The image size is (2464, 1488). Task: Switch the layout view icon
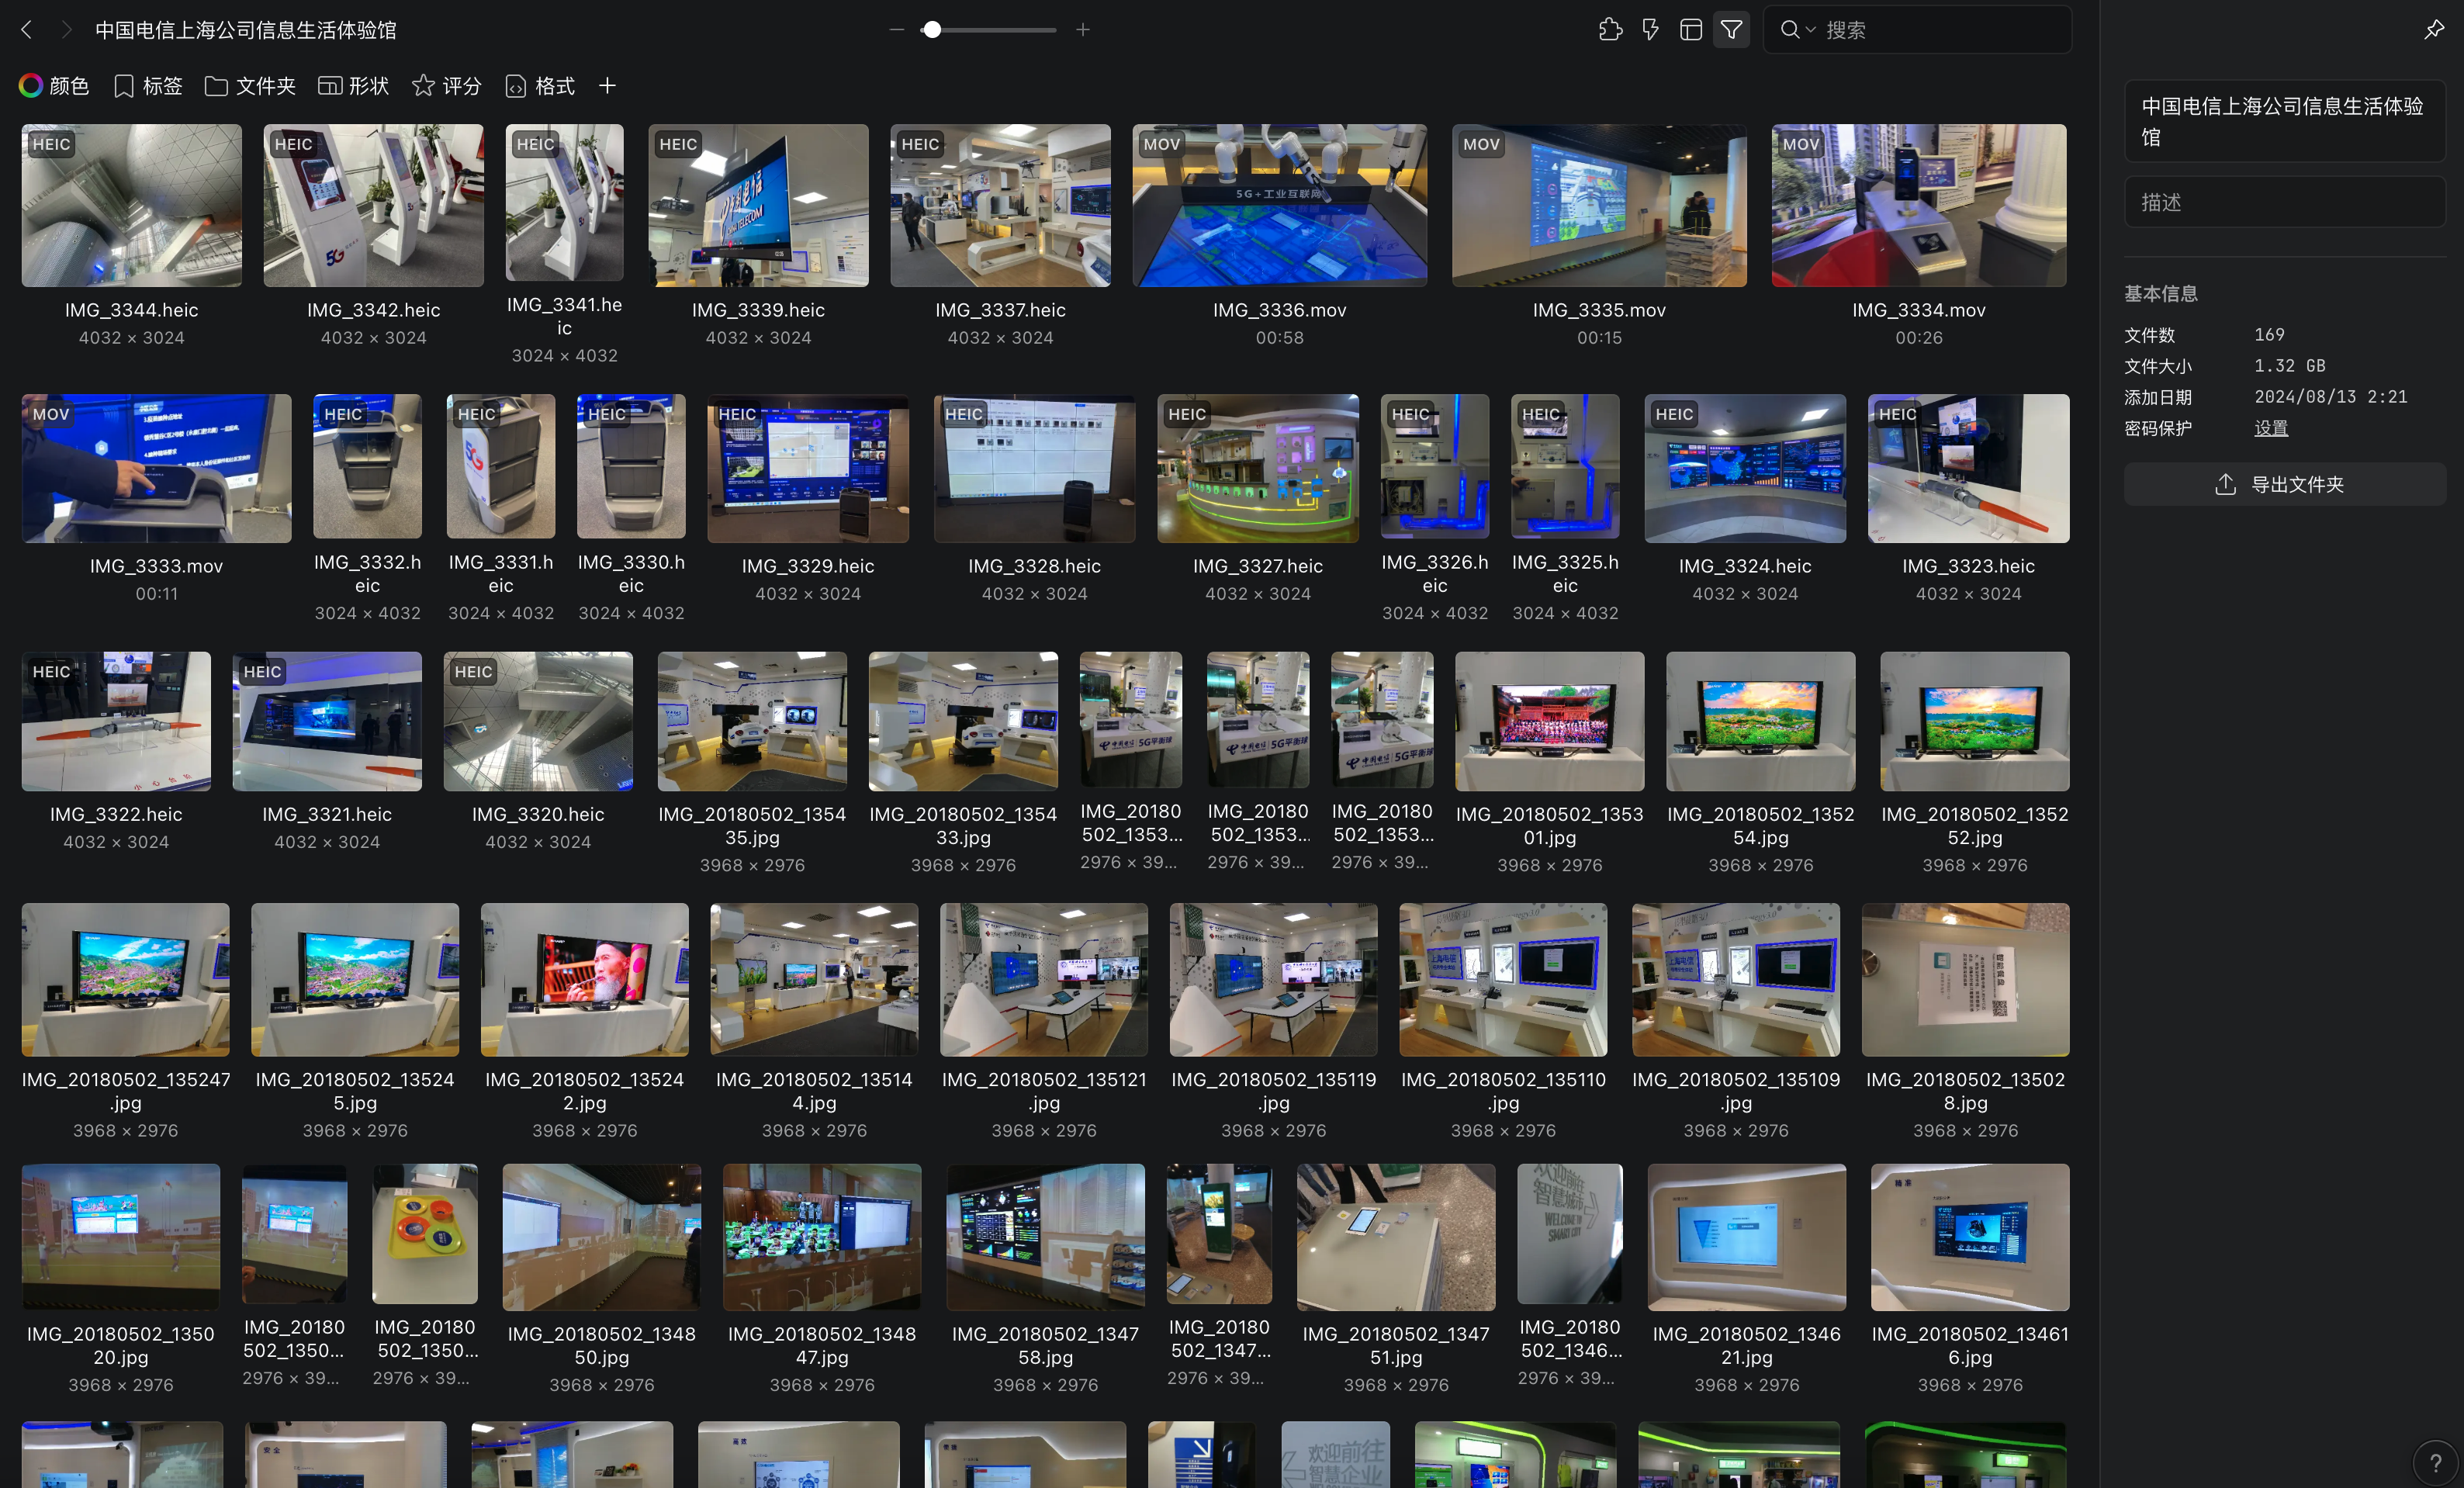coord(1690,30)
